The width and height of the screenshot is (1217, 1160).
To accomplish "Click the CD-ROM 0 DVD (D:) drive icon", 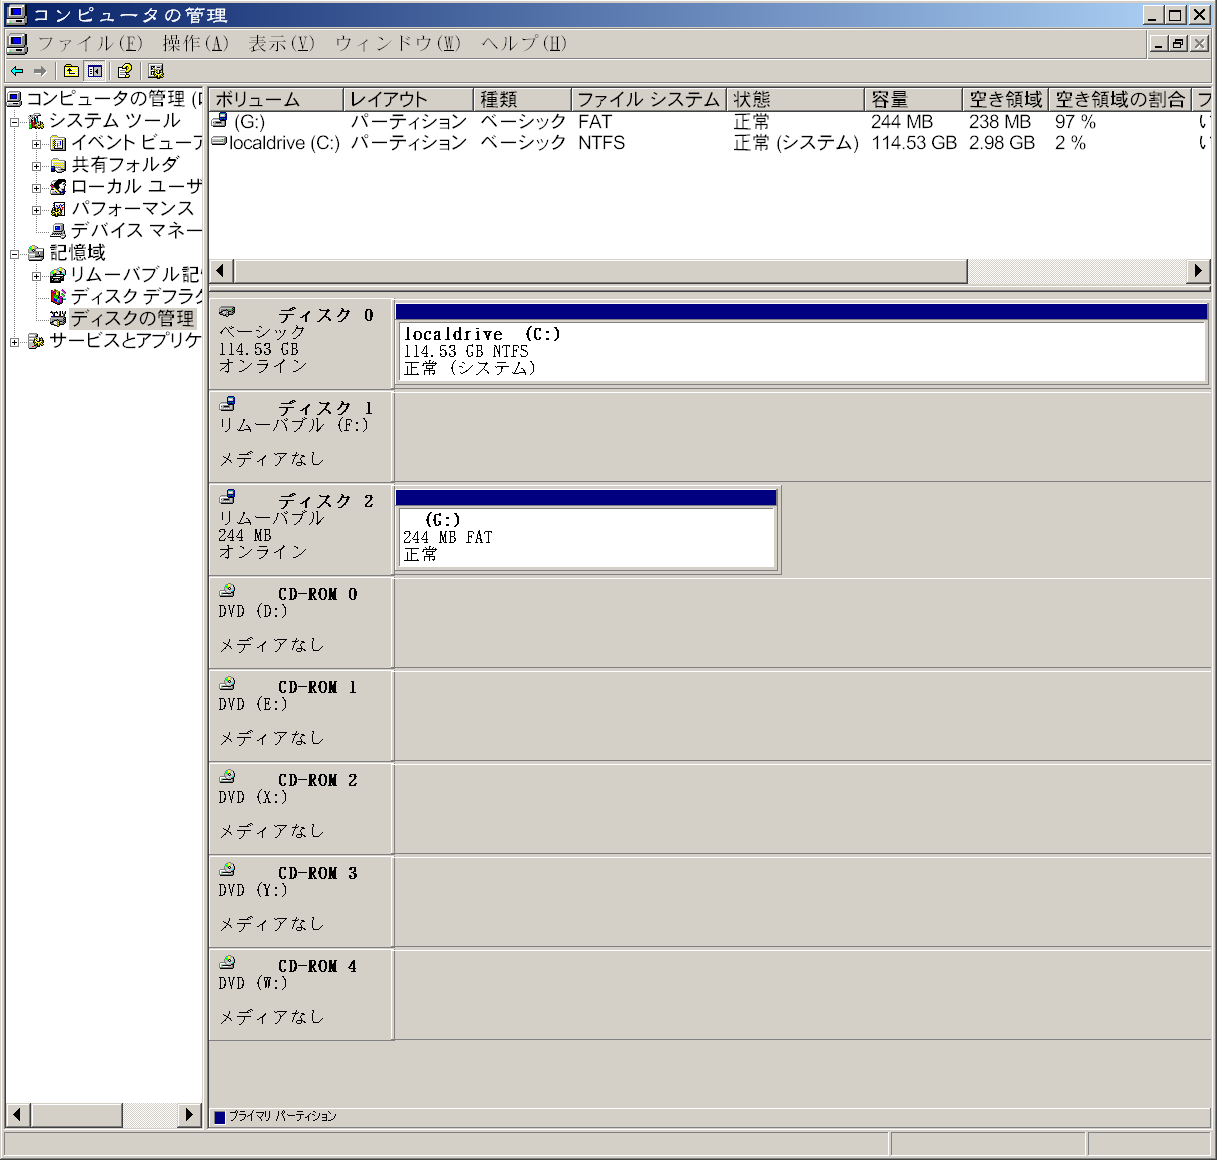I will [x=228, y=591].
